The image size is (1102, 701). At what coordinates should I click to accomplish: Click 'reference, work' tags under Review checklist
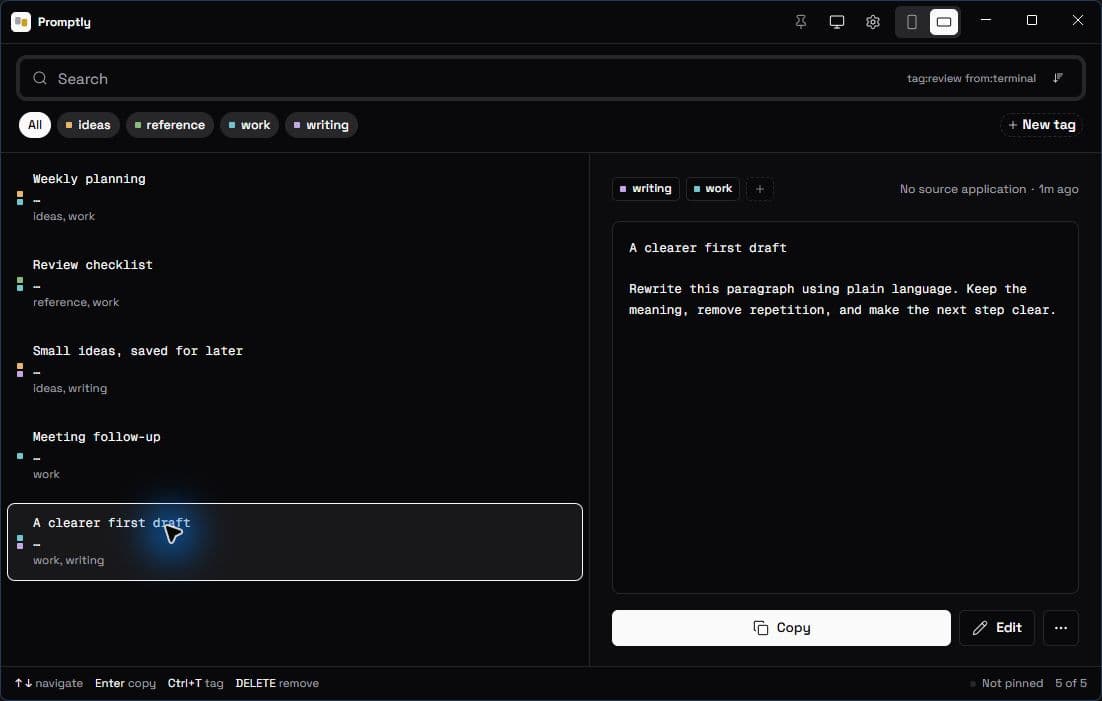(76, 302)
